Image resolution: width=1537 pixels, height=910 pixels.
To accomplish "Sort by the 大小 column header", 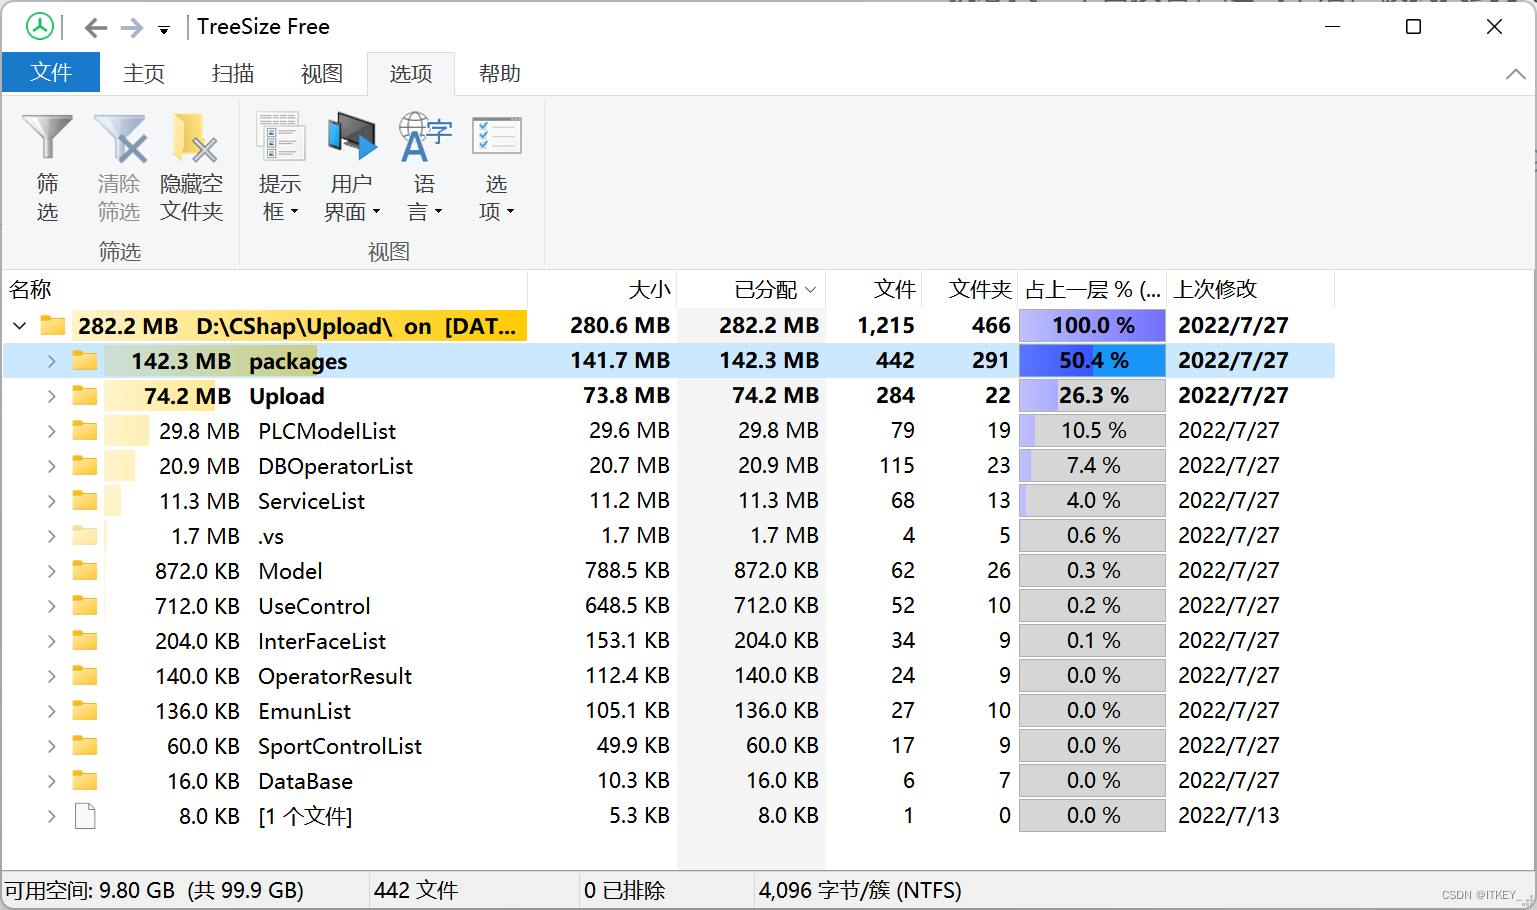I will click(x=602, y=289).
